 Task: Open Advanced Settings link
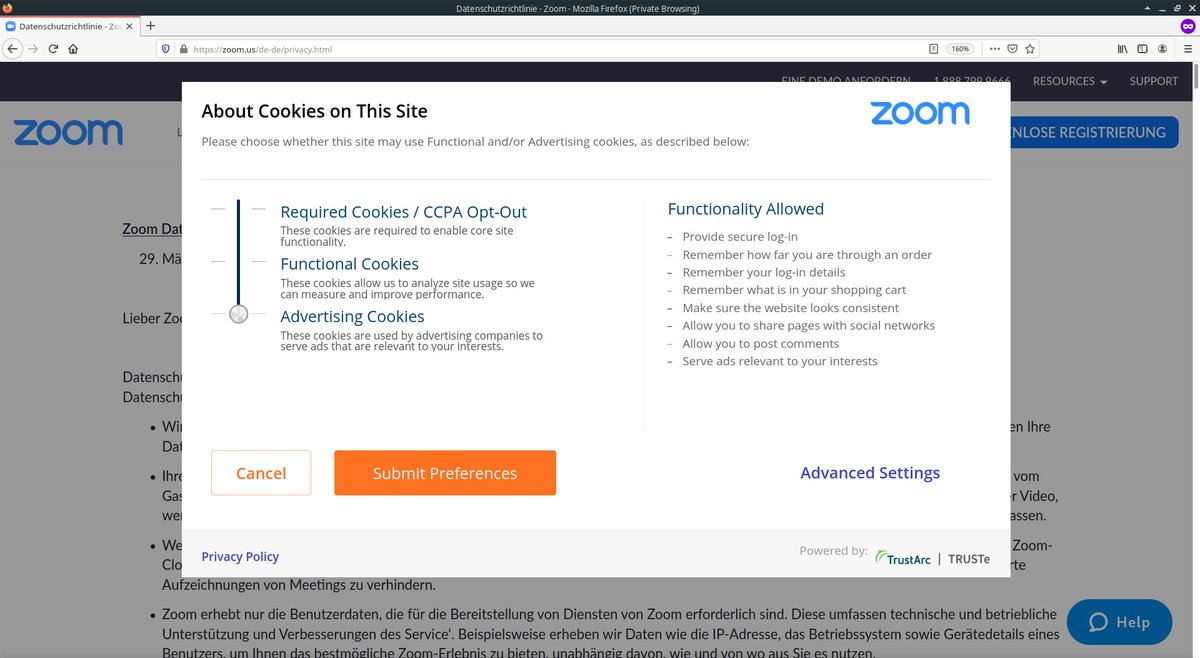(870, 473)
